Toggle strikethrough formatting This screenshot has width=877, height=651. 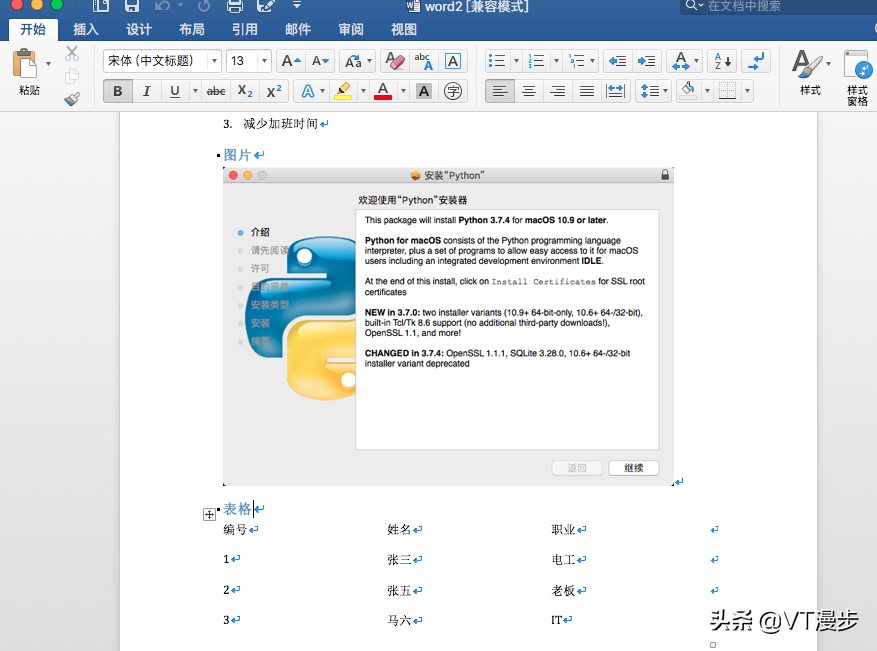click(x=215, y=90)
